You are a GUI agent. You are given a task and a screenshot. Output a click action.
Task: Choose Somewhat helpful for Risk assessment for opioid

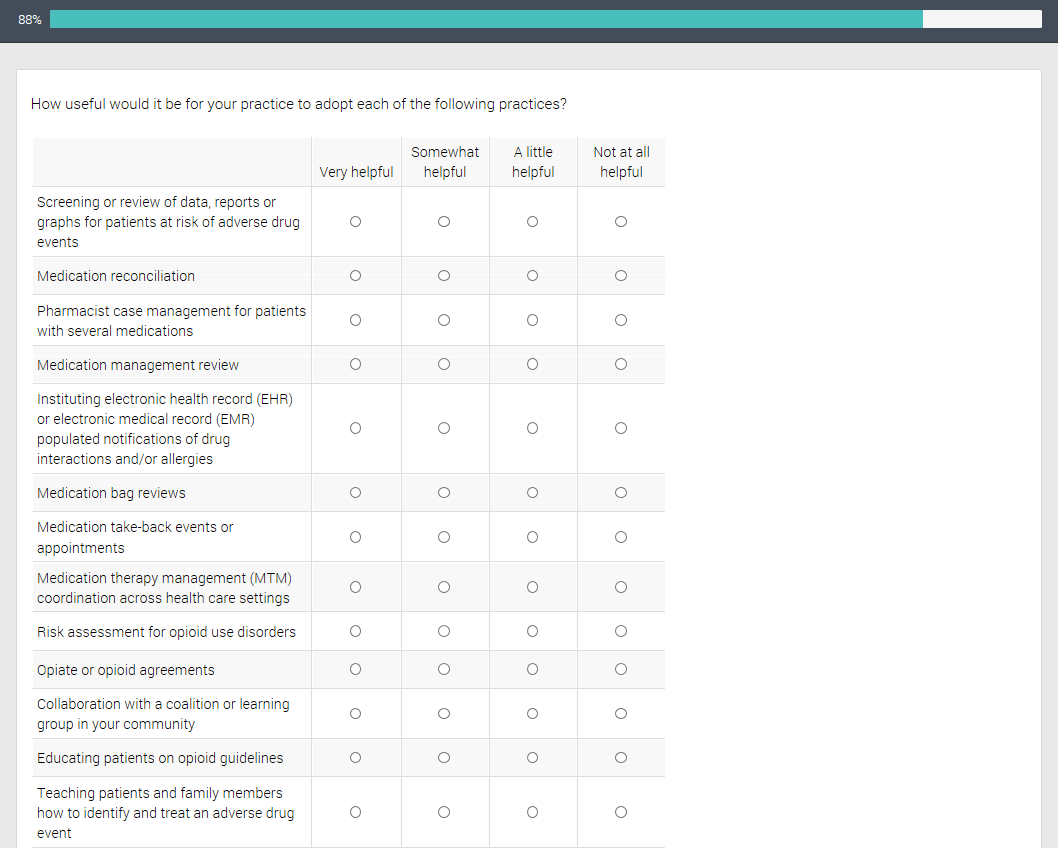(x=444, y=631)
